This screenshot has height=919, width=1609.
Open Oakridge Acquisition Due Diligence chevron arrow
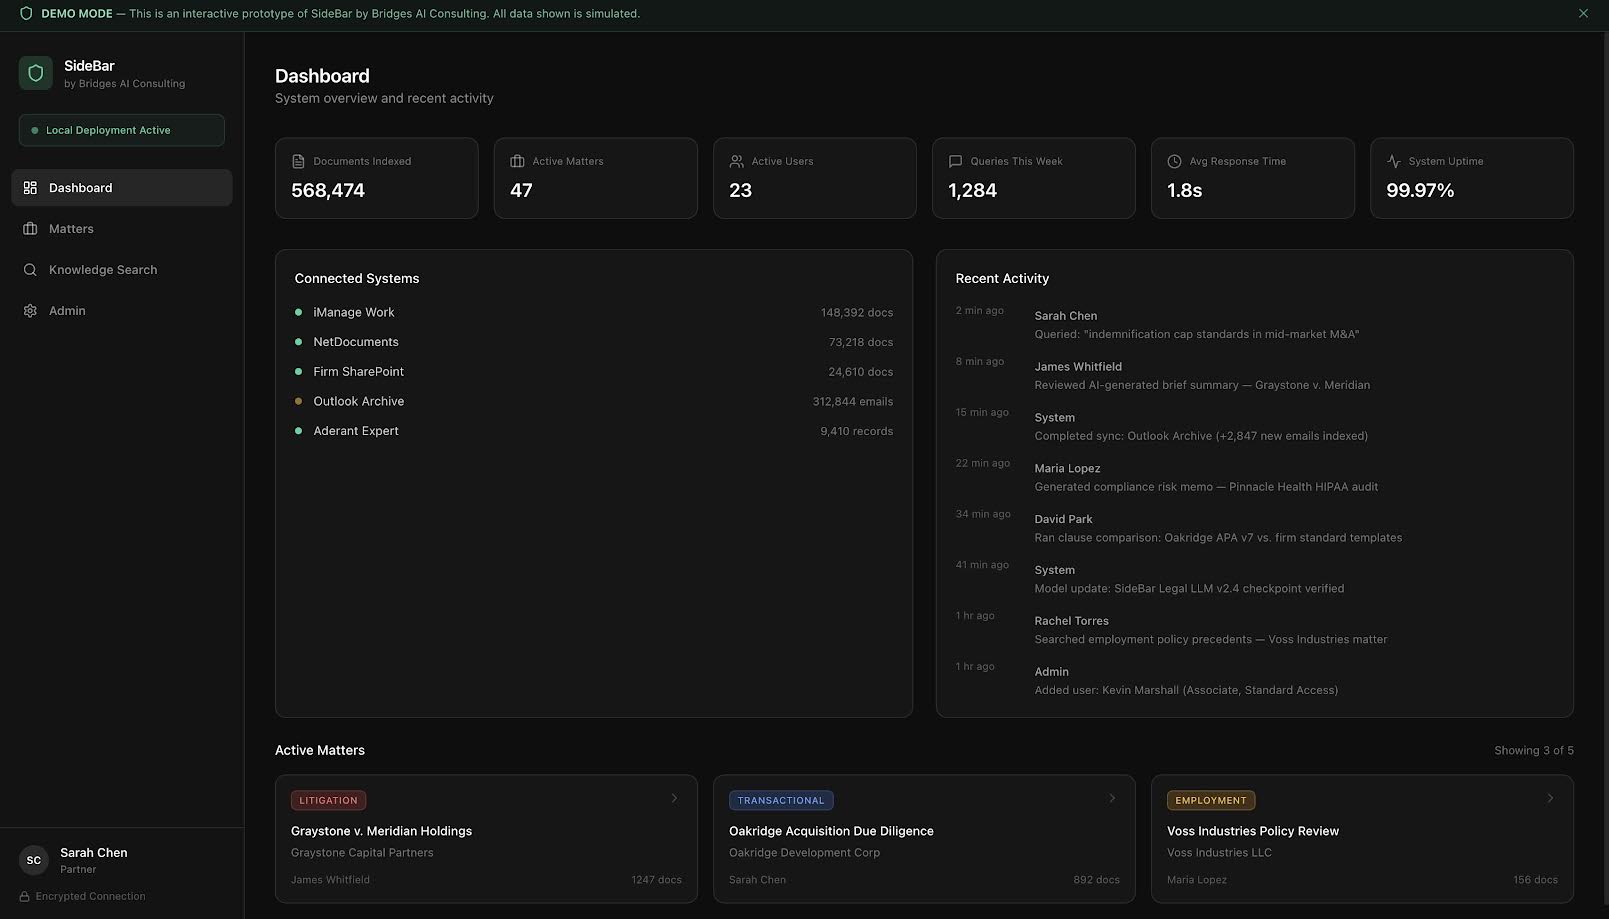tap(1112, 798)
